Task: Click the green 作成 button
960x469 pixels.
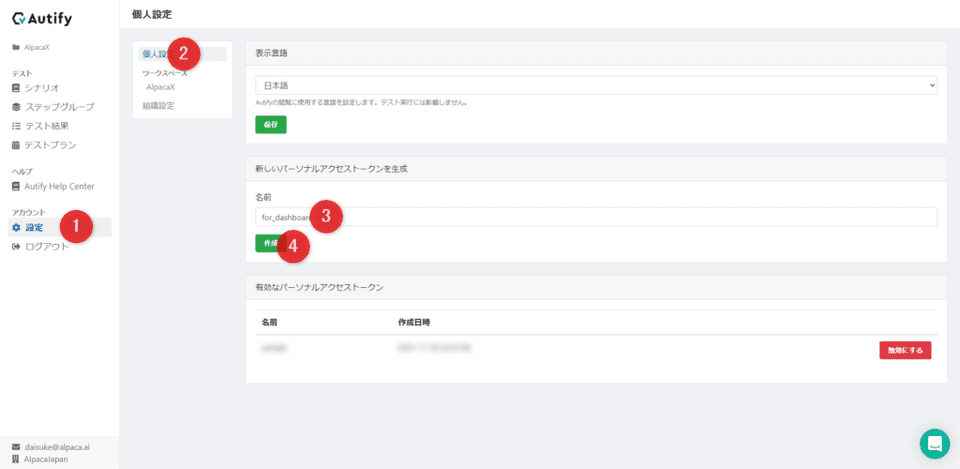Action: click(x=267, y=243)
